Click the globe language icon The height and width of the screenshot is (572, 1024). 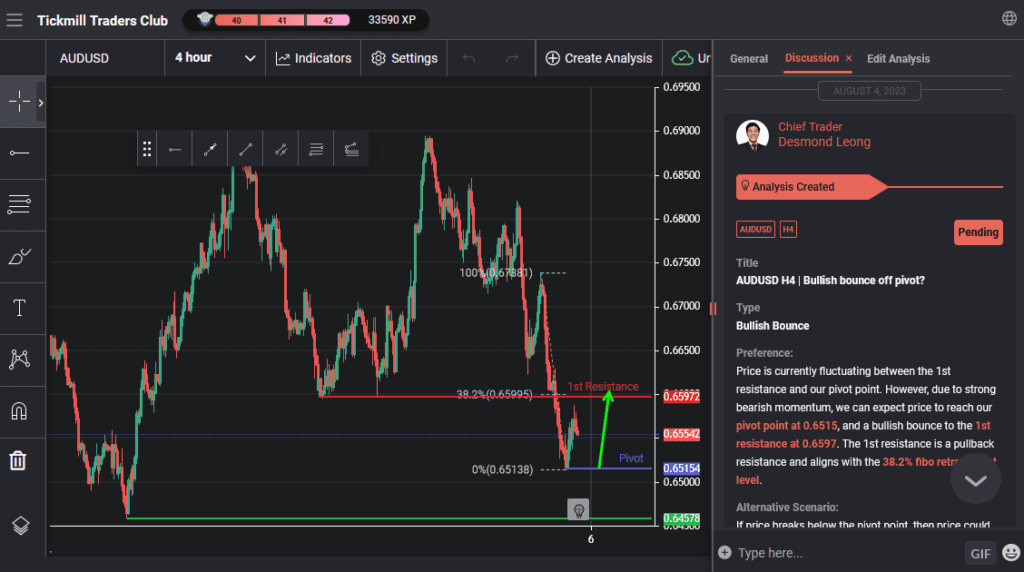point(1008,19)
